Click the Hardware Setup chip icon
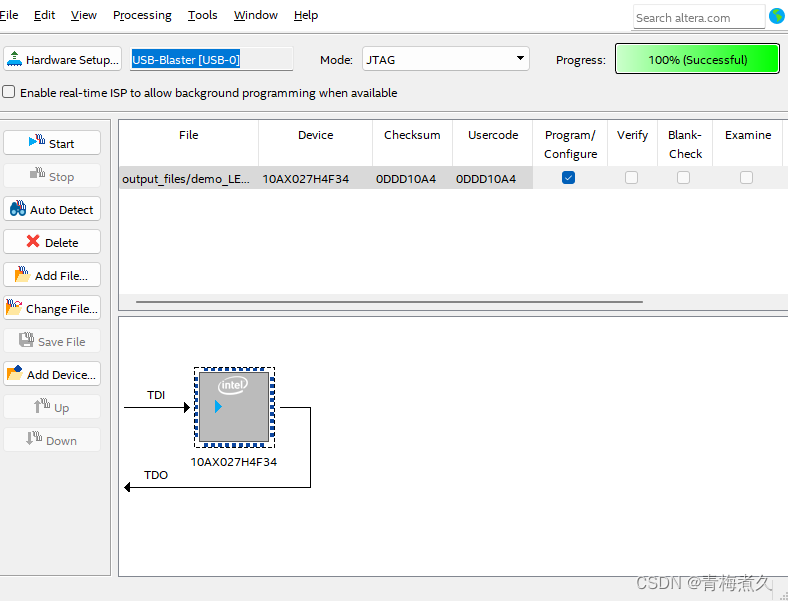 (x=15, y=59)
